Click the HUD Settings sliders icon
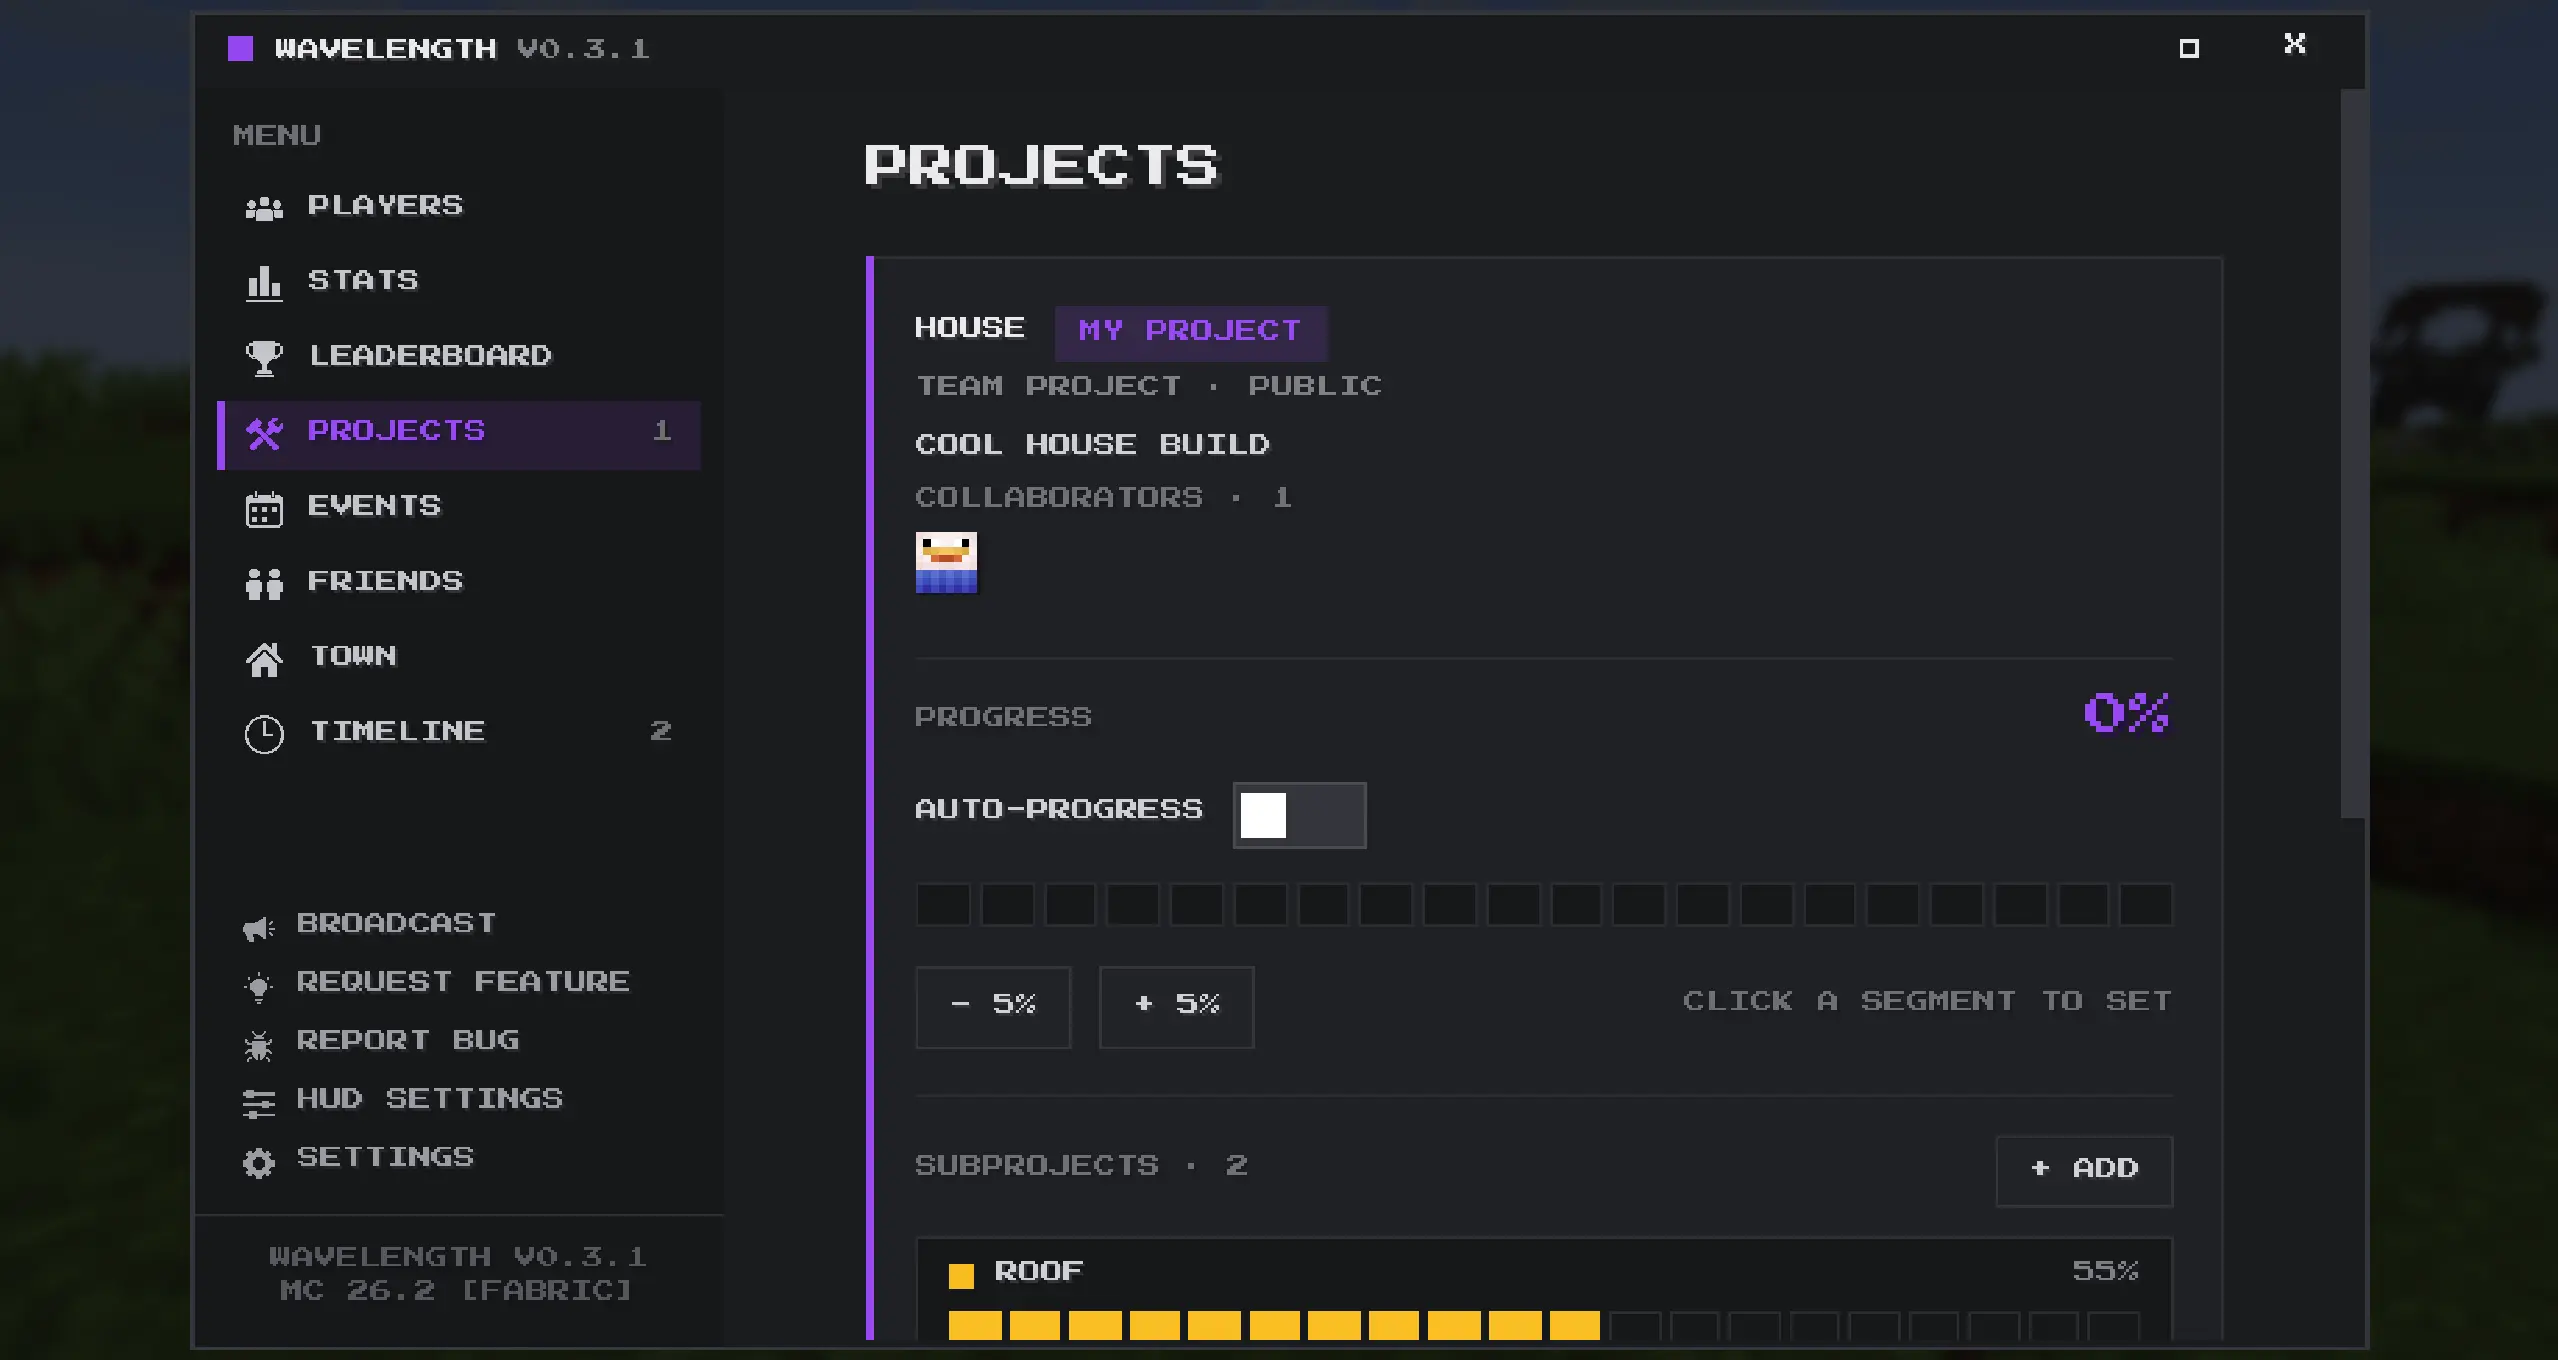The width and height of the screenshot is (2558, 1360). [x=258, y=1104]
